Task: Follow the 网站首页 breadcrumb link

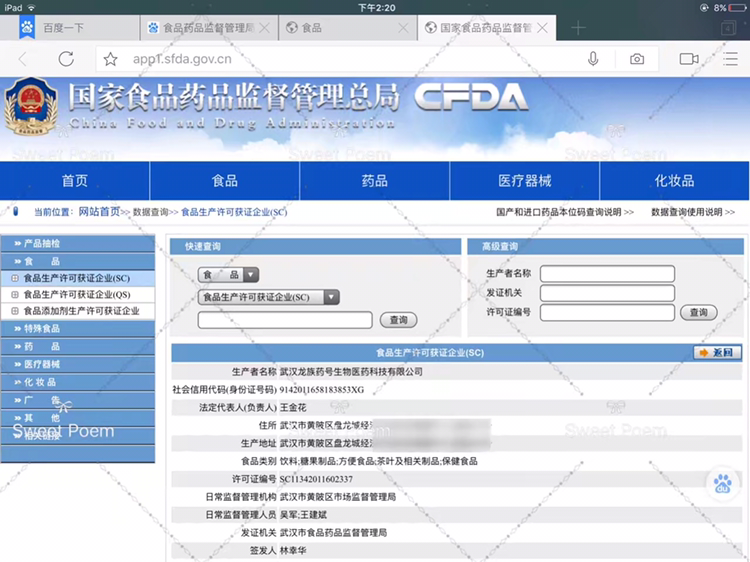Action: pos(99,212)
